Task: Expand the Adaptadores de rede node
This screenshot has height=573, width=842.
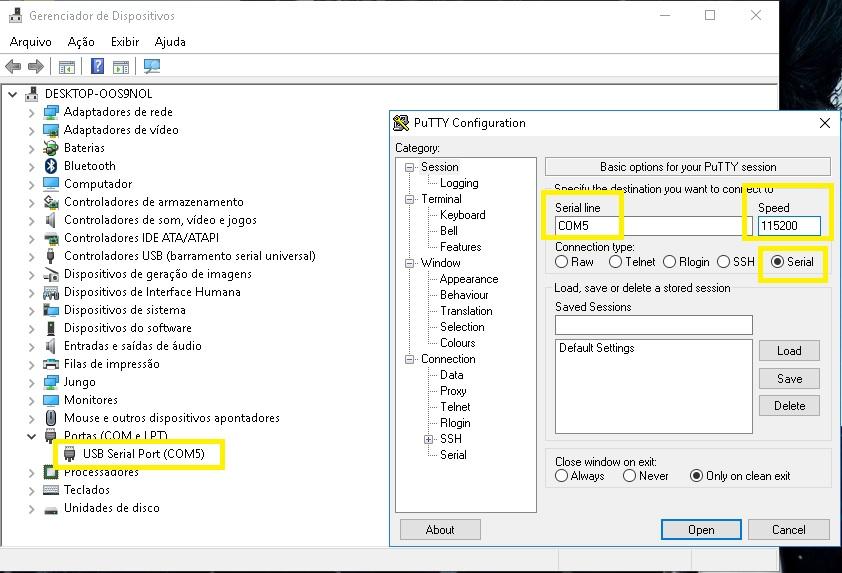Action: [x=31, y=112]
